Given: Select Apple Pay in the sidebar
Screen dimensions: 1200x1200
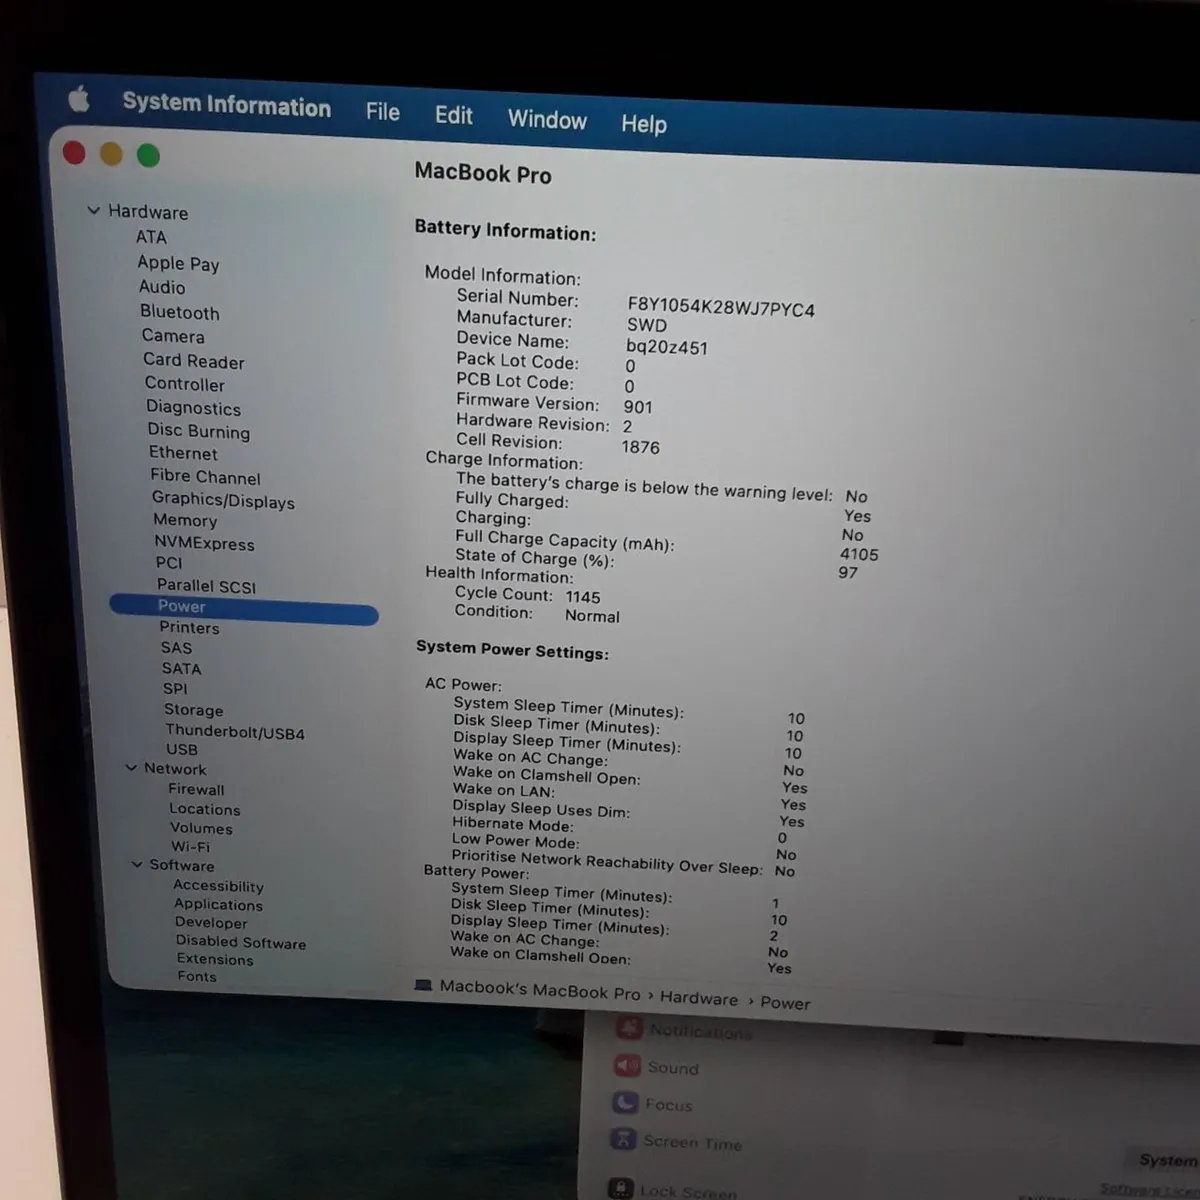Looking at the screenshot, I should pos(178,263).
